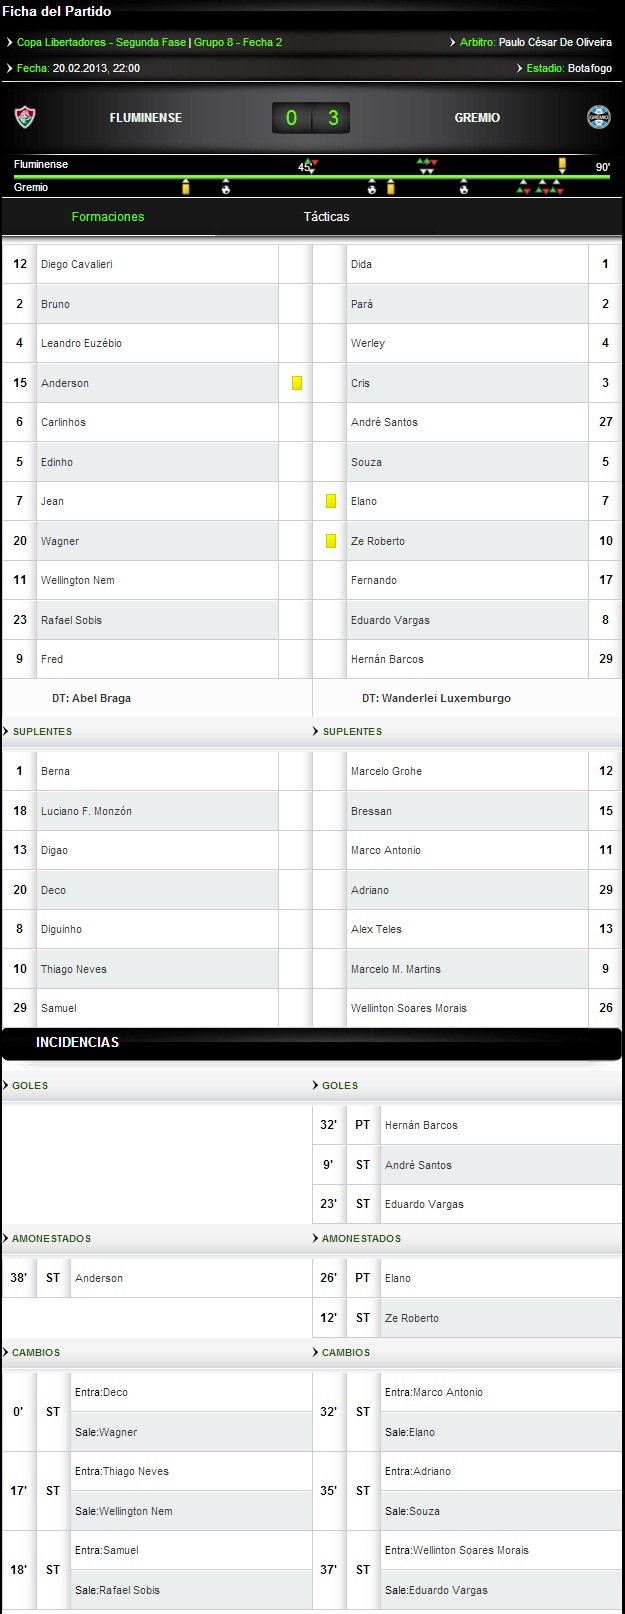Click referee name Paulo César De Oliveira
625x1614 pixels.
[x=555, y=43]
